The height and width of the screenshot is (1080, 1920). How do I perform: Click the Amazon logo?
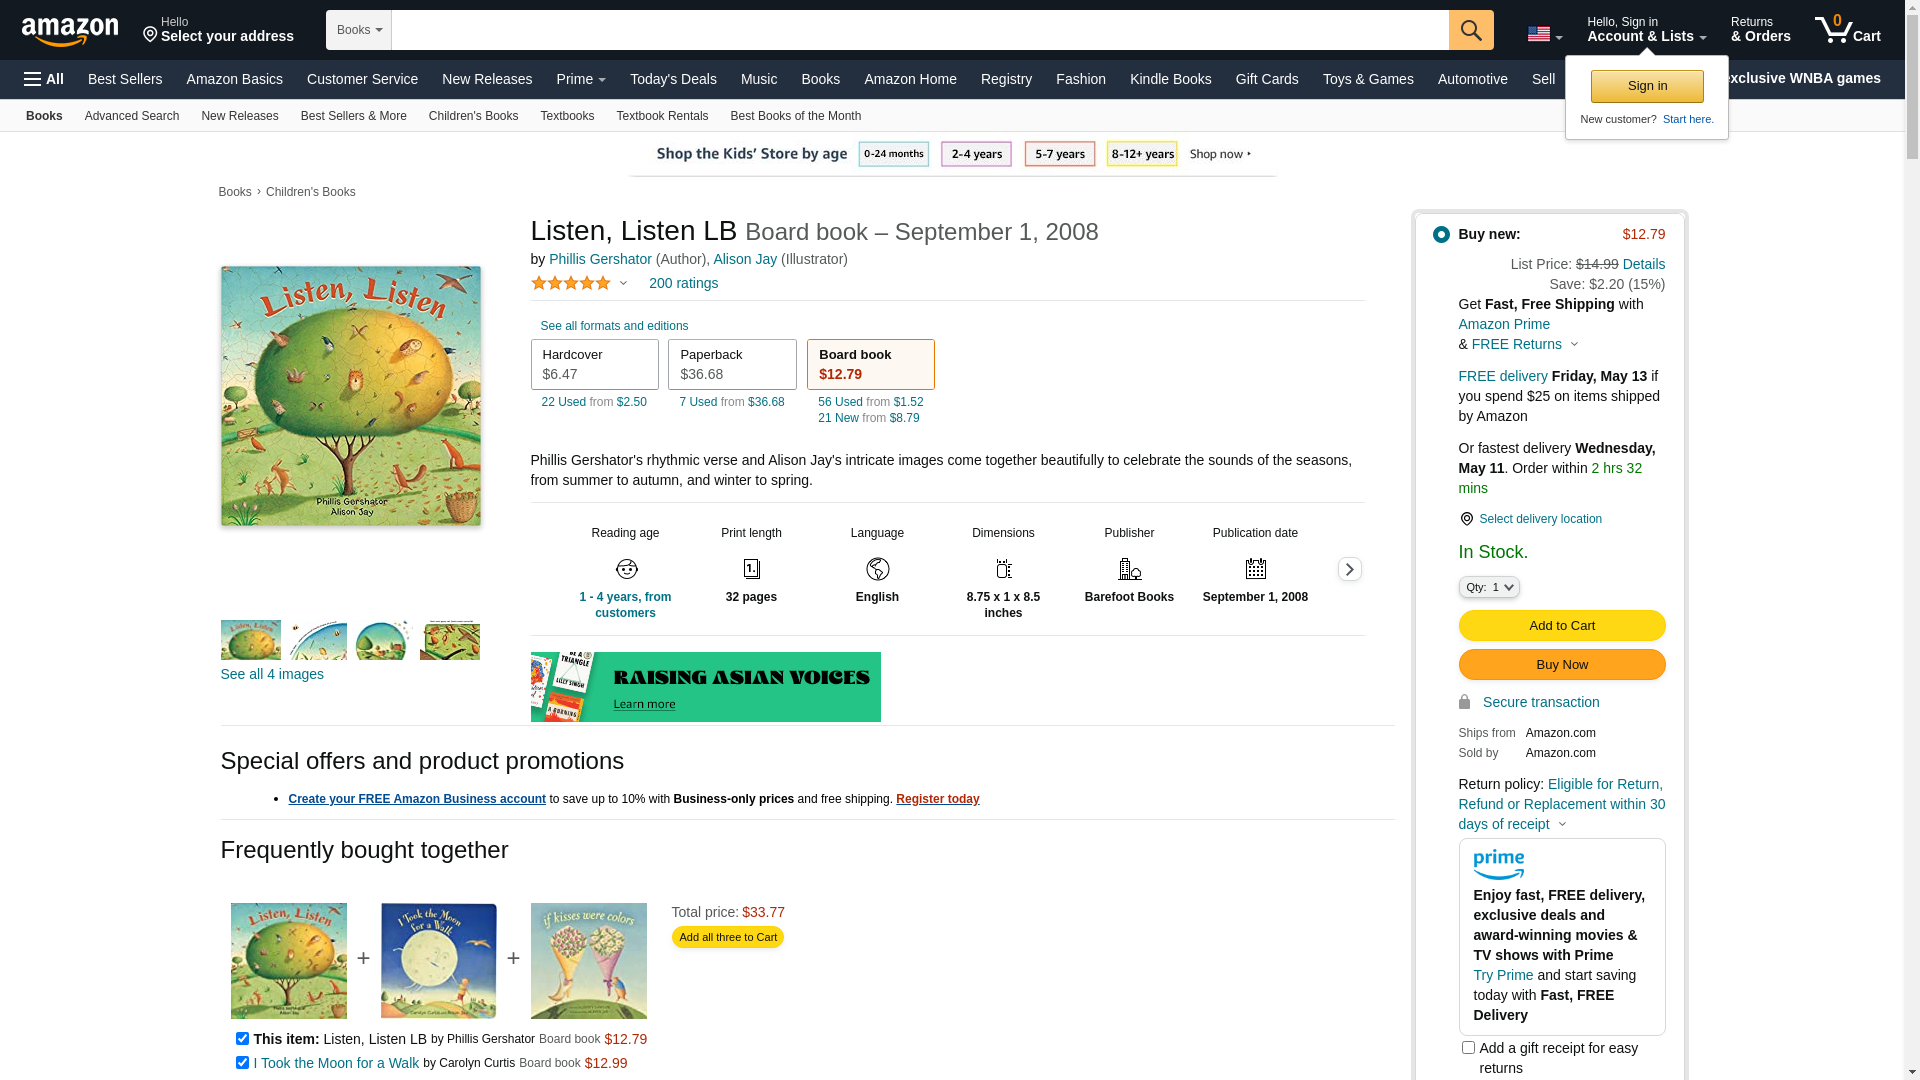[70, 31]
